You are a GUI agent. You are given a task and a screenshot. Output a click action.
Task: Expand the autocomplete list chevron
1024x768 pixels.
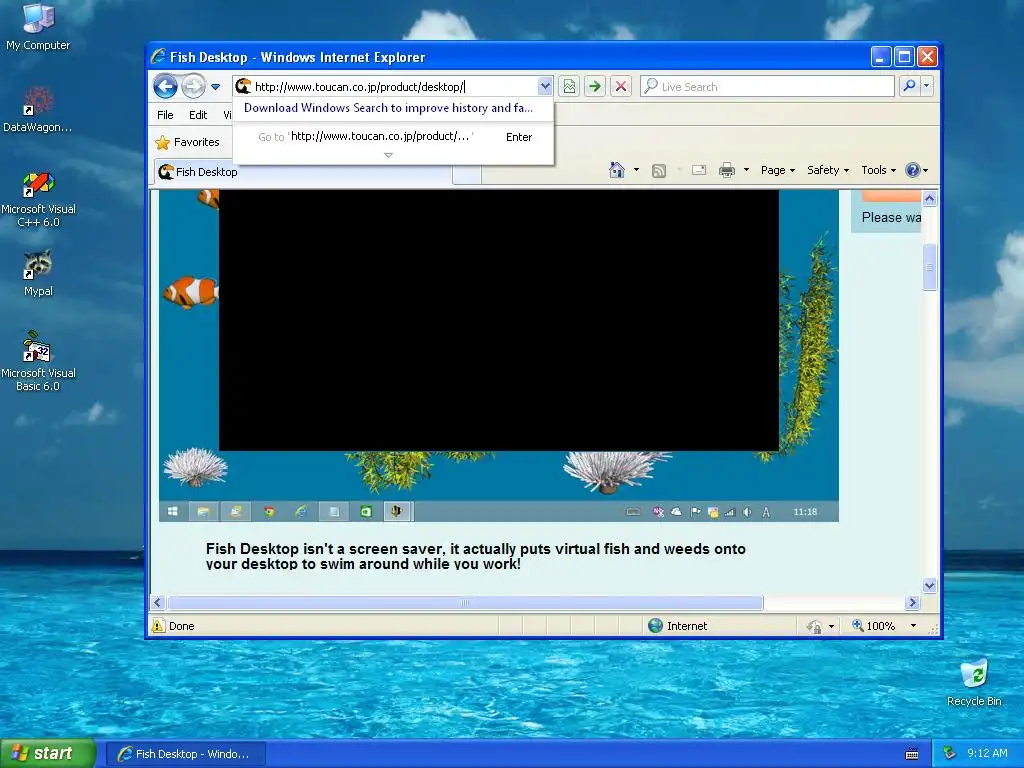pyautogui.click(x=389, y=155)
